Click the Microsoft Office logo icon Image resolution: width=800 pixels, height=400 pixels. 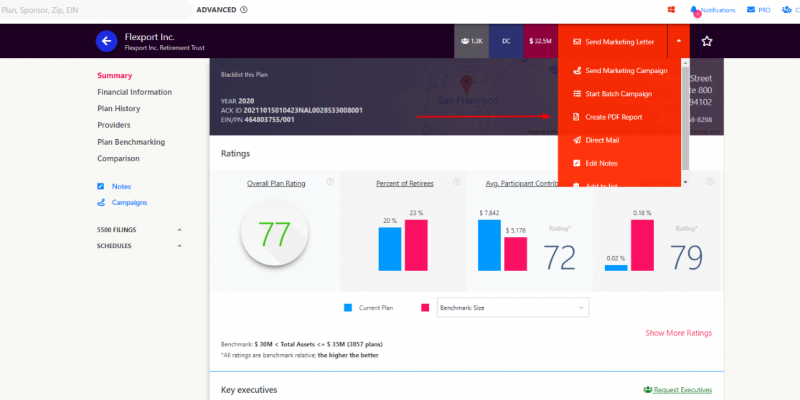tap(670, 10)
